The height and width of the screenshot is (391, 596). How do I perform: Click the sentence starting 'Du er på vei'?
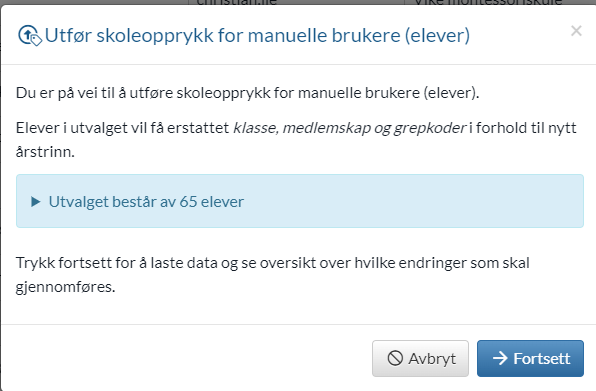point(247,93)
